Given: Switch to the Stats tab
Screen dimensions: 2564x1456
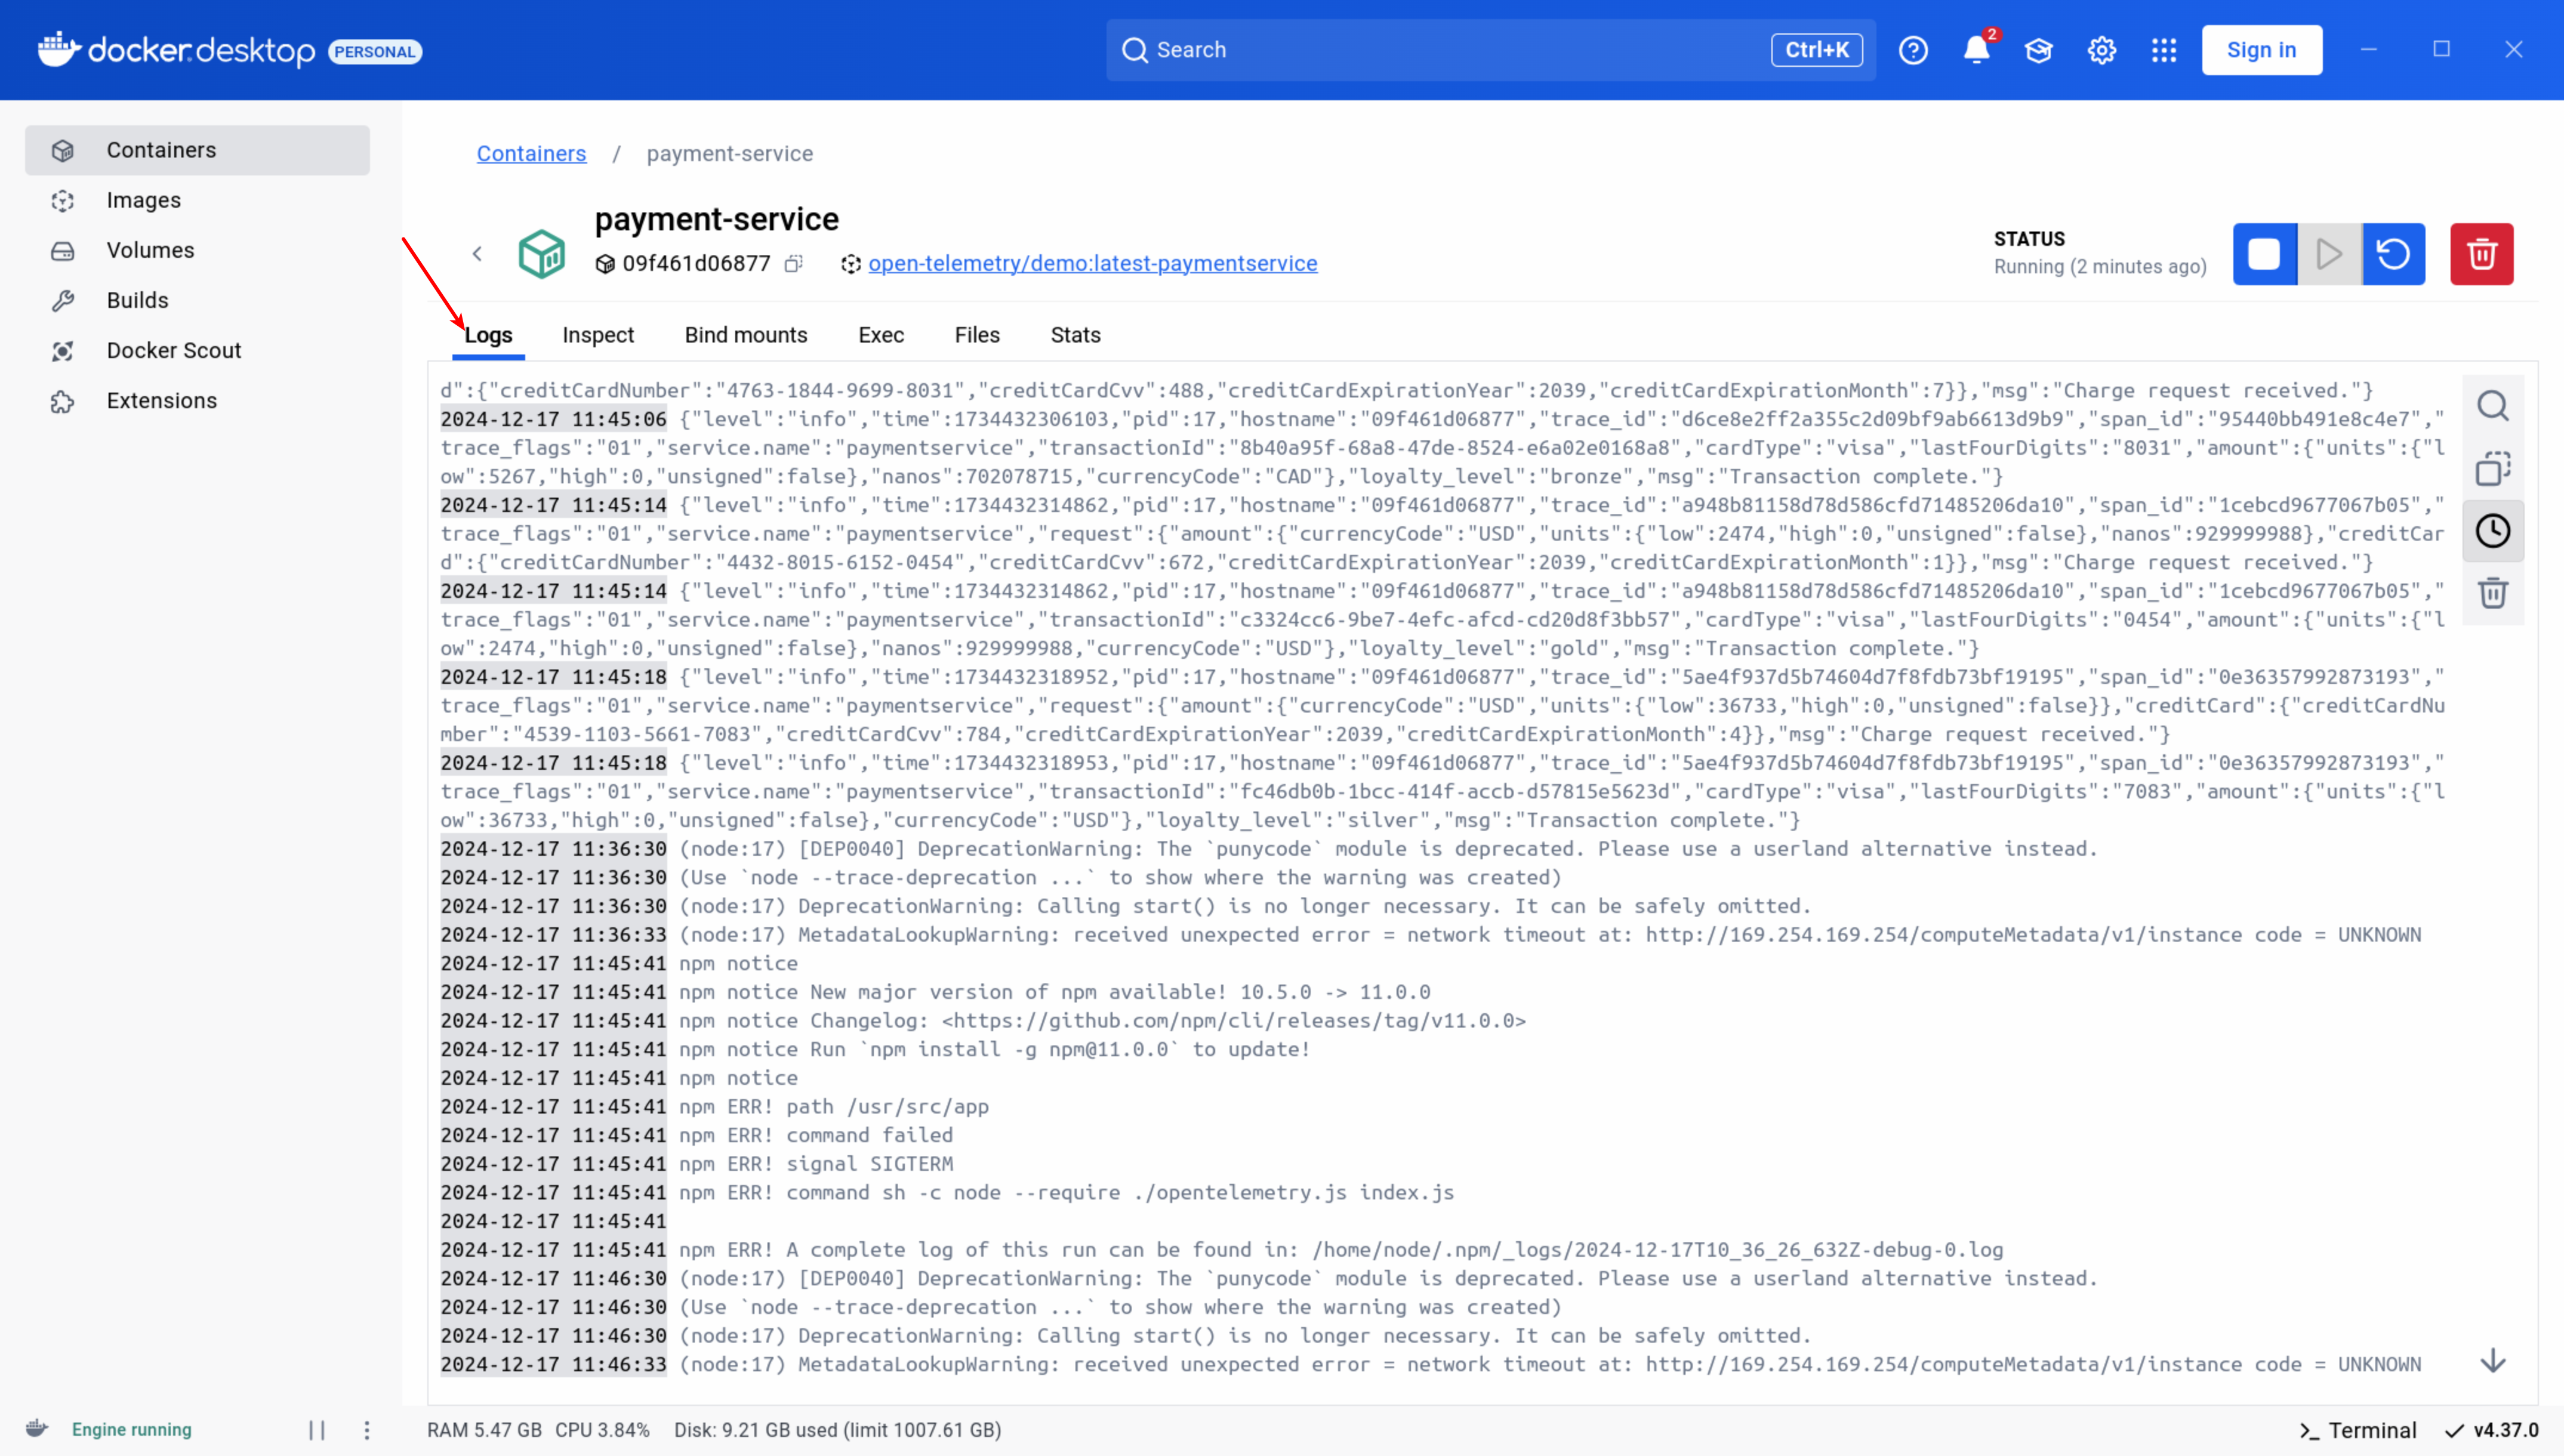Looking at the screenshot, I should click(1075, 335).
